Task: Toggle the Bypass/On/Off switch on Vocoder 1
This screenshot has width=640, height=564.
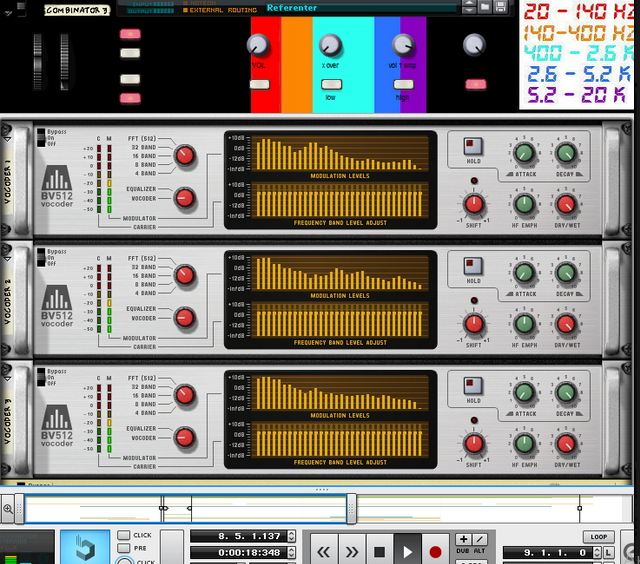Action: point(41,138)
